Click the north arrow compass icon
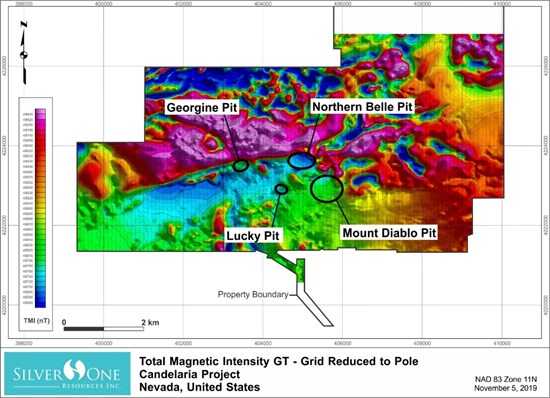The height and width of the screenshot is (398, 550). pyautogui.click(x=24, y=53)
